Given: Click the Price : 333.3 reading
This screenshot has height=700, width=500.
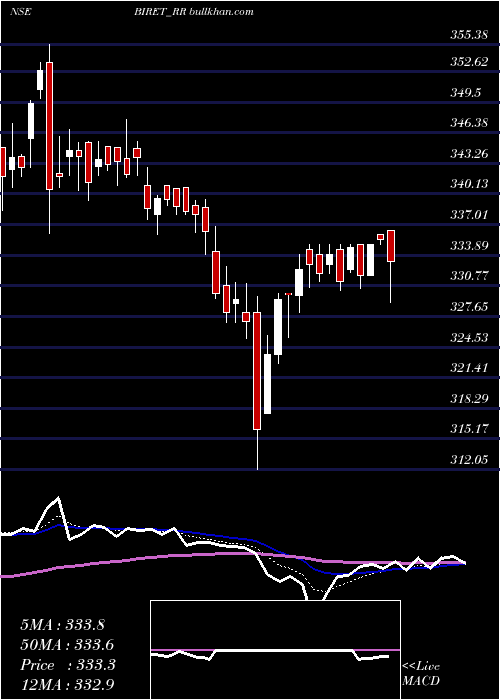Looking at the screenshot, I should click(x=68, y=665).
